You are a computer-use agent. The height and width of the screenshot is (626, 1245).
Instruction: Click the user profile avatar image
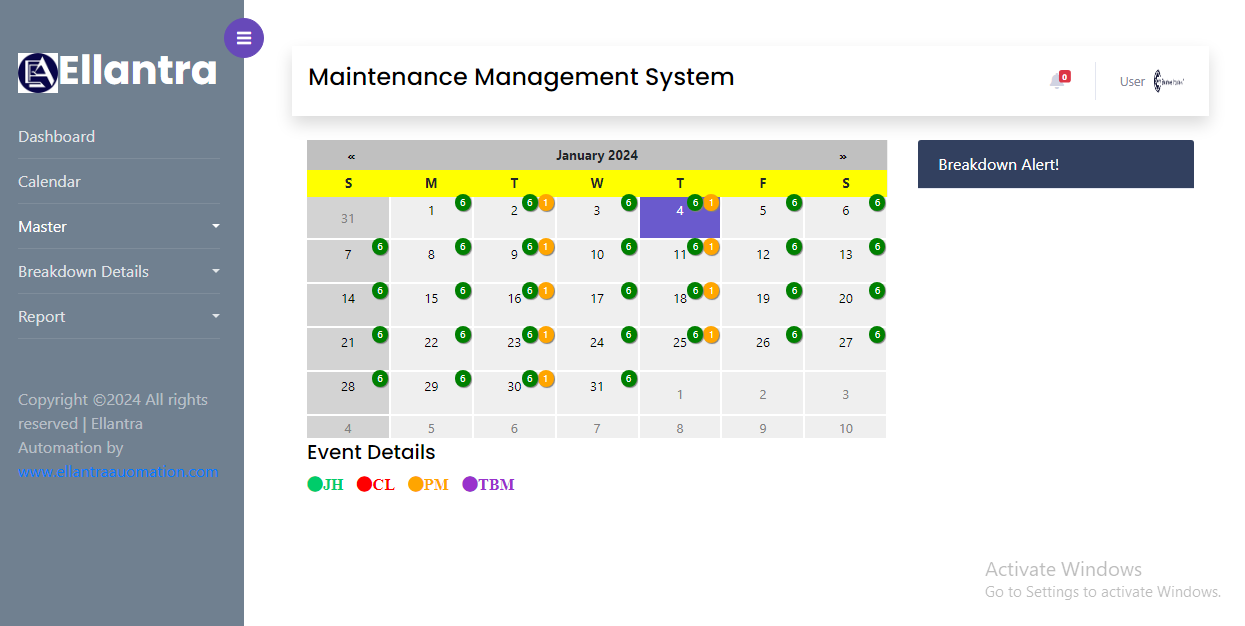pyautogui.click(x=1168, y=81)
